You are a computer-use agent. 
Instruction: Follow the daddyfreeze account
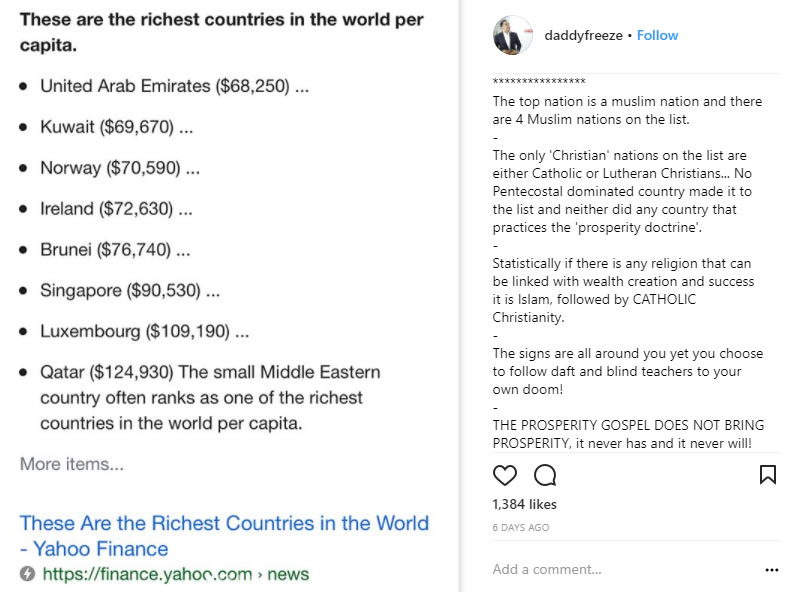(x=657, y=35)
